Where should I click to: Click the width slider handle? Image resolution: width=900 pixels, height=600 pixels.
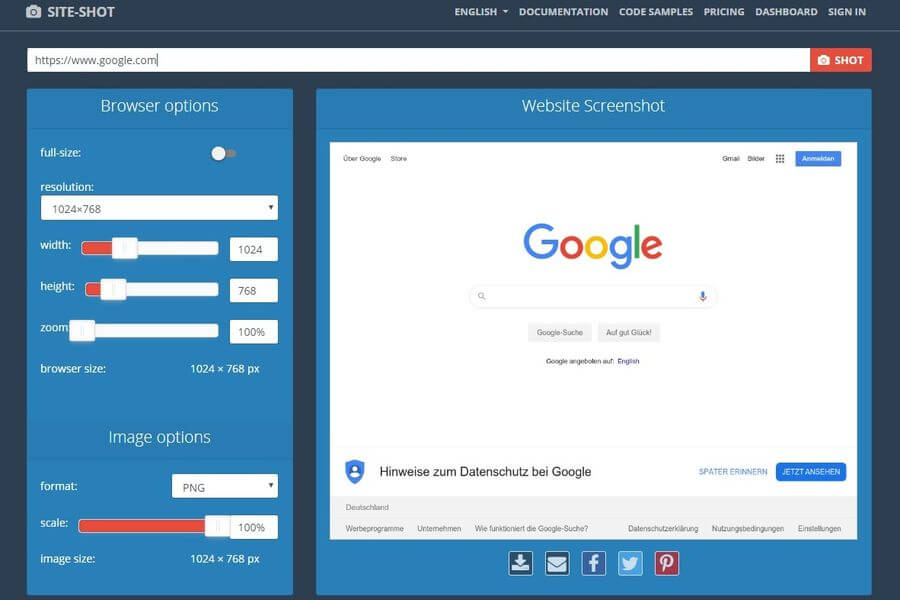click(125, 248)
